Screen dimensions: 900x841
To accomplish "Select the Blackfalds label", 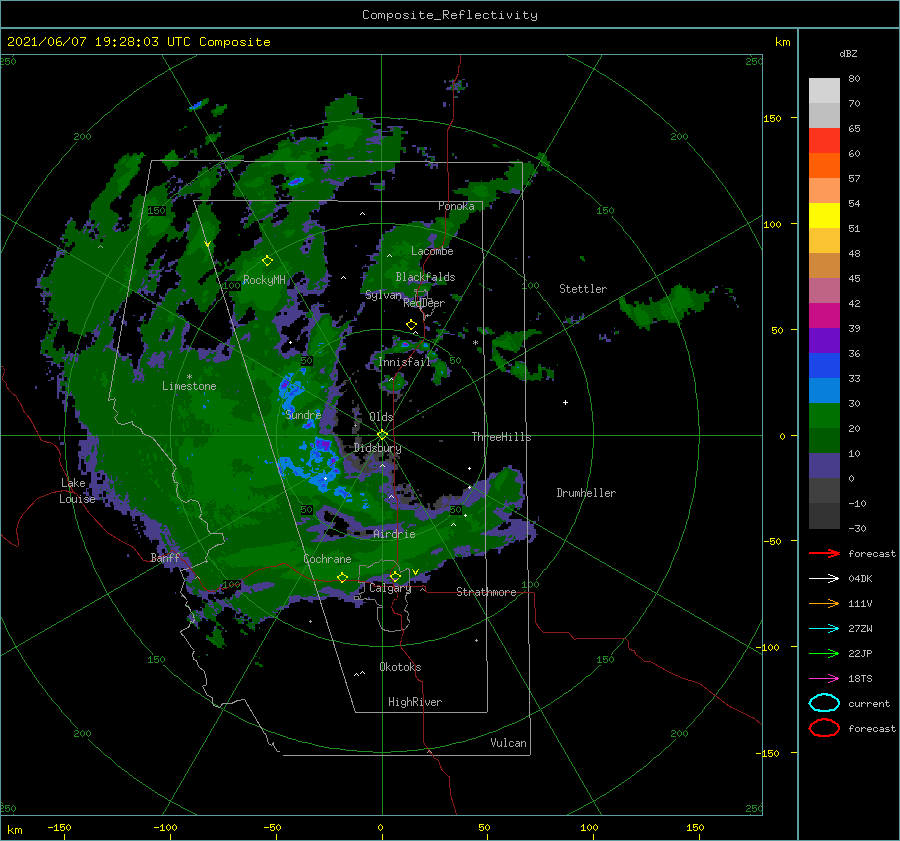I will tap(425, 277).
